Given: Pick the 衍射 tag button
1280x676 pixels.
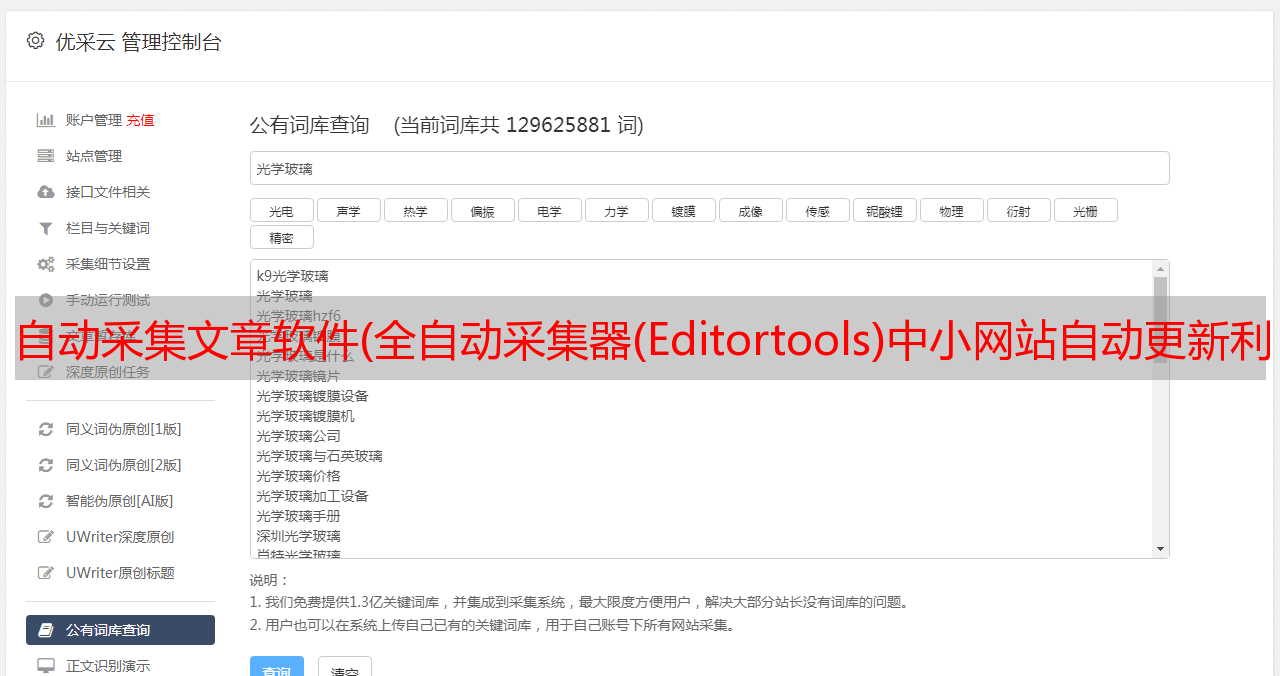Looking at the screenshot, I should tap(1018, 211).
